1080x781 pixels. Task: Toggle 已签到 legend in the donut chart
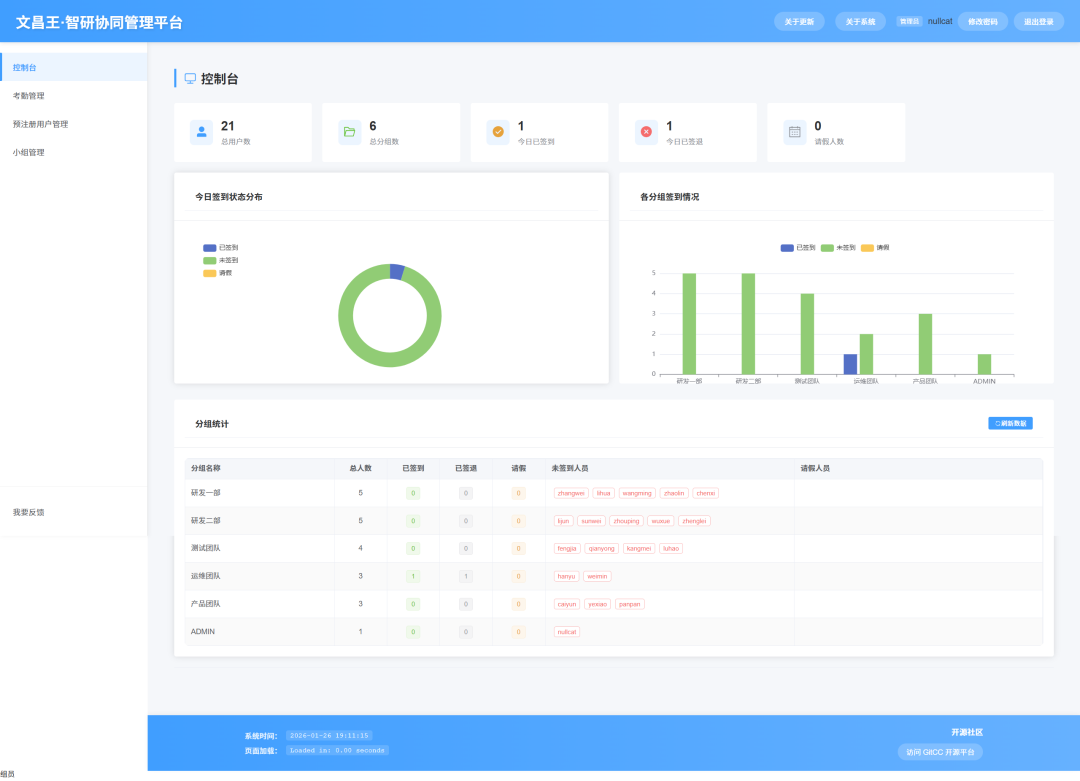click(x=220, y=247)
